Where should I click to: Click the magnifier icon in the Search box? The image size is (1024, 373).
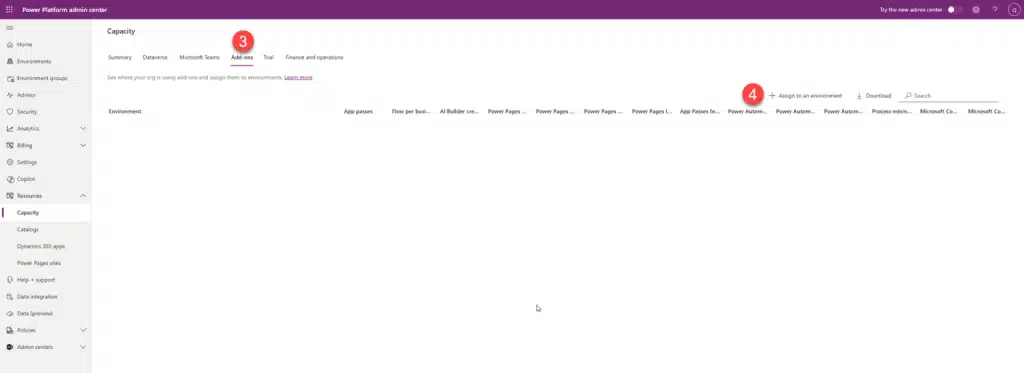point(908,95)
